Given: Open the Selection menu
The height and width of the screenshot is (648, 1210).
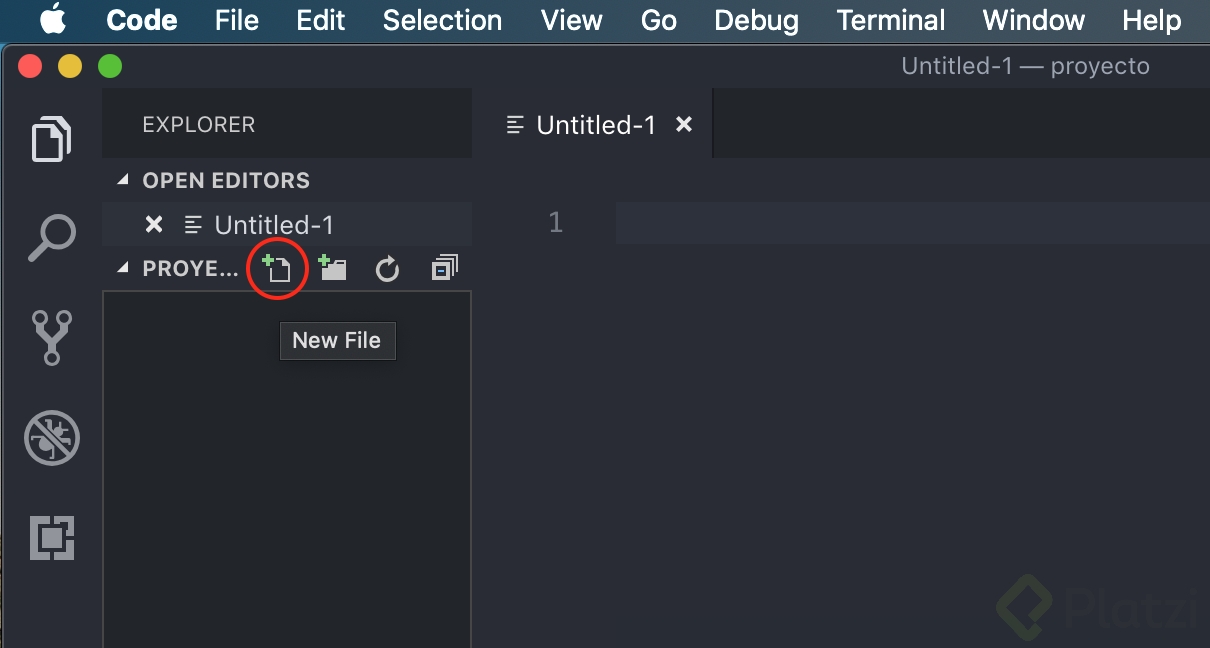Looking at the screenshot, I should (x=442, y=20).
